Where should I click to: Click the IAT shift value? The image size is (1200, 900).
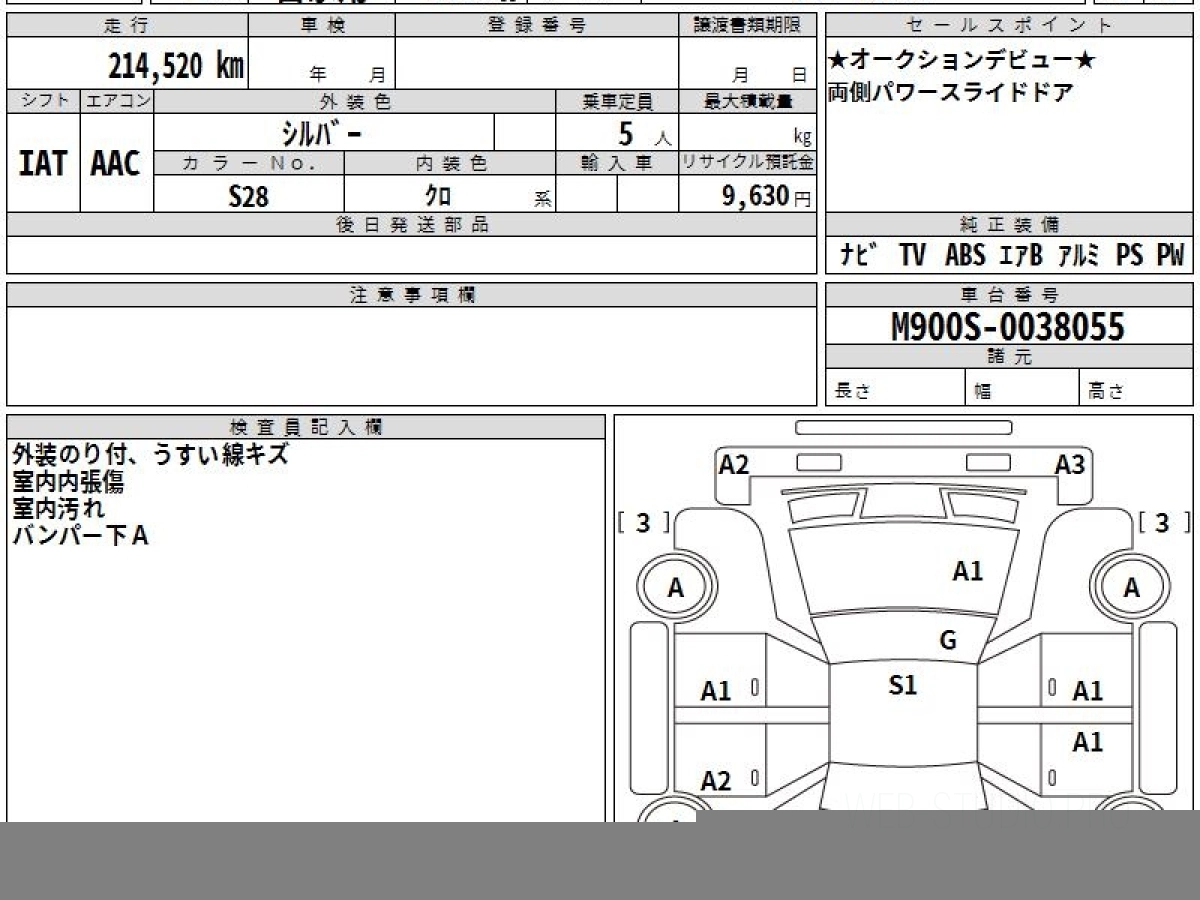(x=43, y=164)
